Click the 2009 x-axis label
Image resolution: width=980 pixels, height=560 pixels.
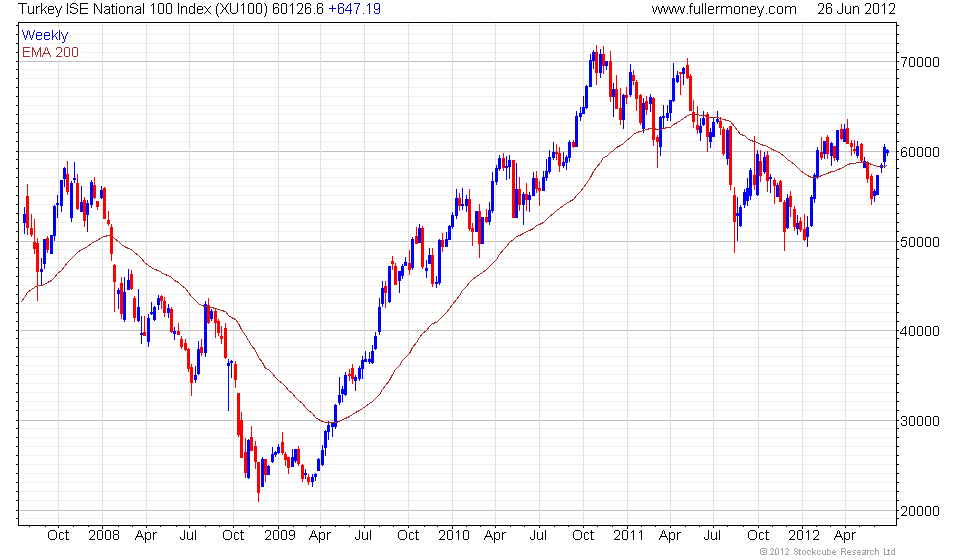279,536
